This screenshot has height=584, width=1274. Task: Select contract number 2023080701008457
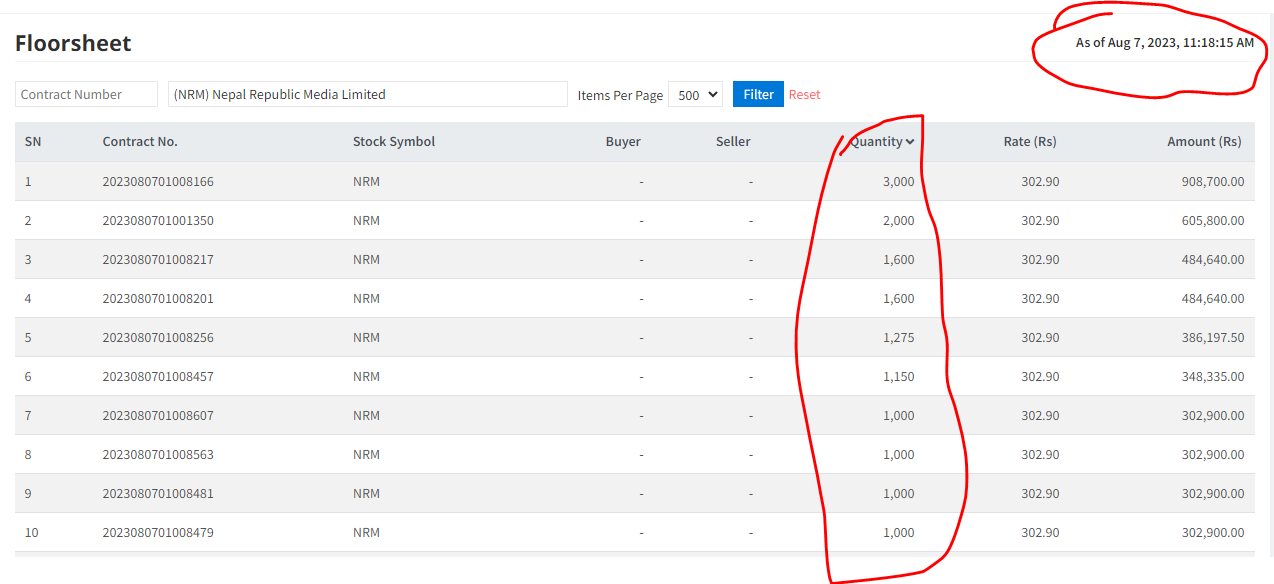(x=158, y=376)
